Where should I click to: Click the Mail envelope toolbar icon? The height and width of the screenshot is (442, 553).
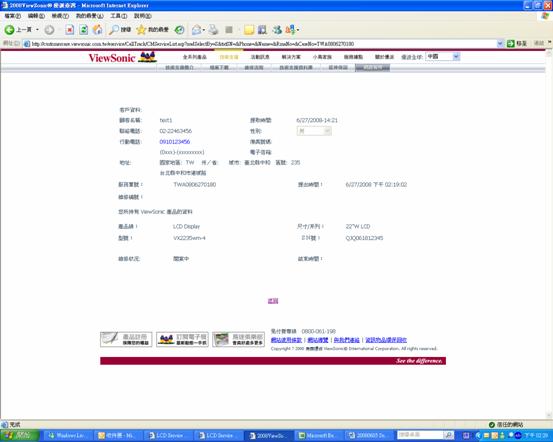point(197,30)
